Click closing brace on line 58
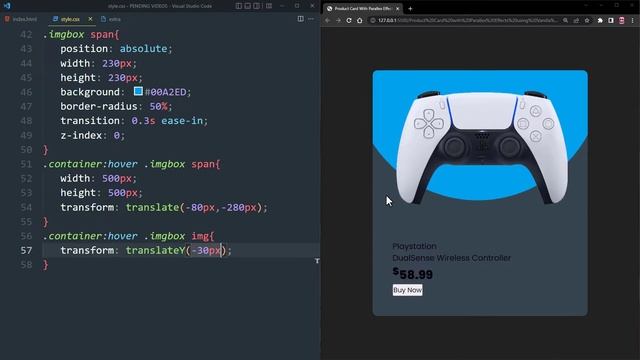 click(46, 265)
